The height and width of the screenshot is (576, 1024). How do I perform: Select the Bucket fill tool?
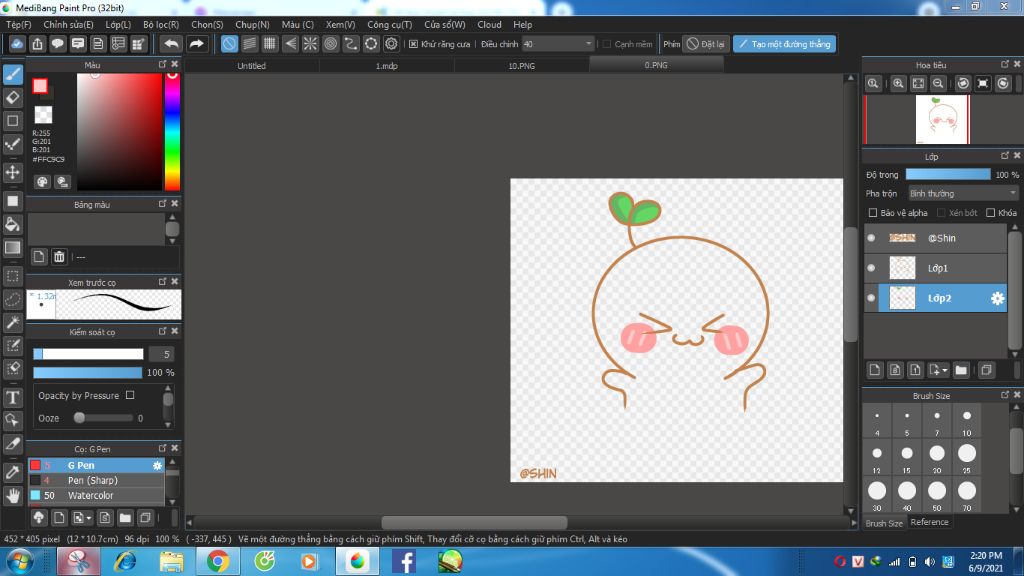click(x=13, y=224)
